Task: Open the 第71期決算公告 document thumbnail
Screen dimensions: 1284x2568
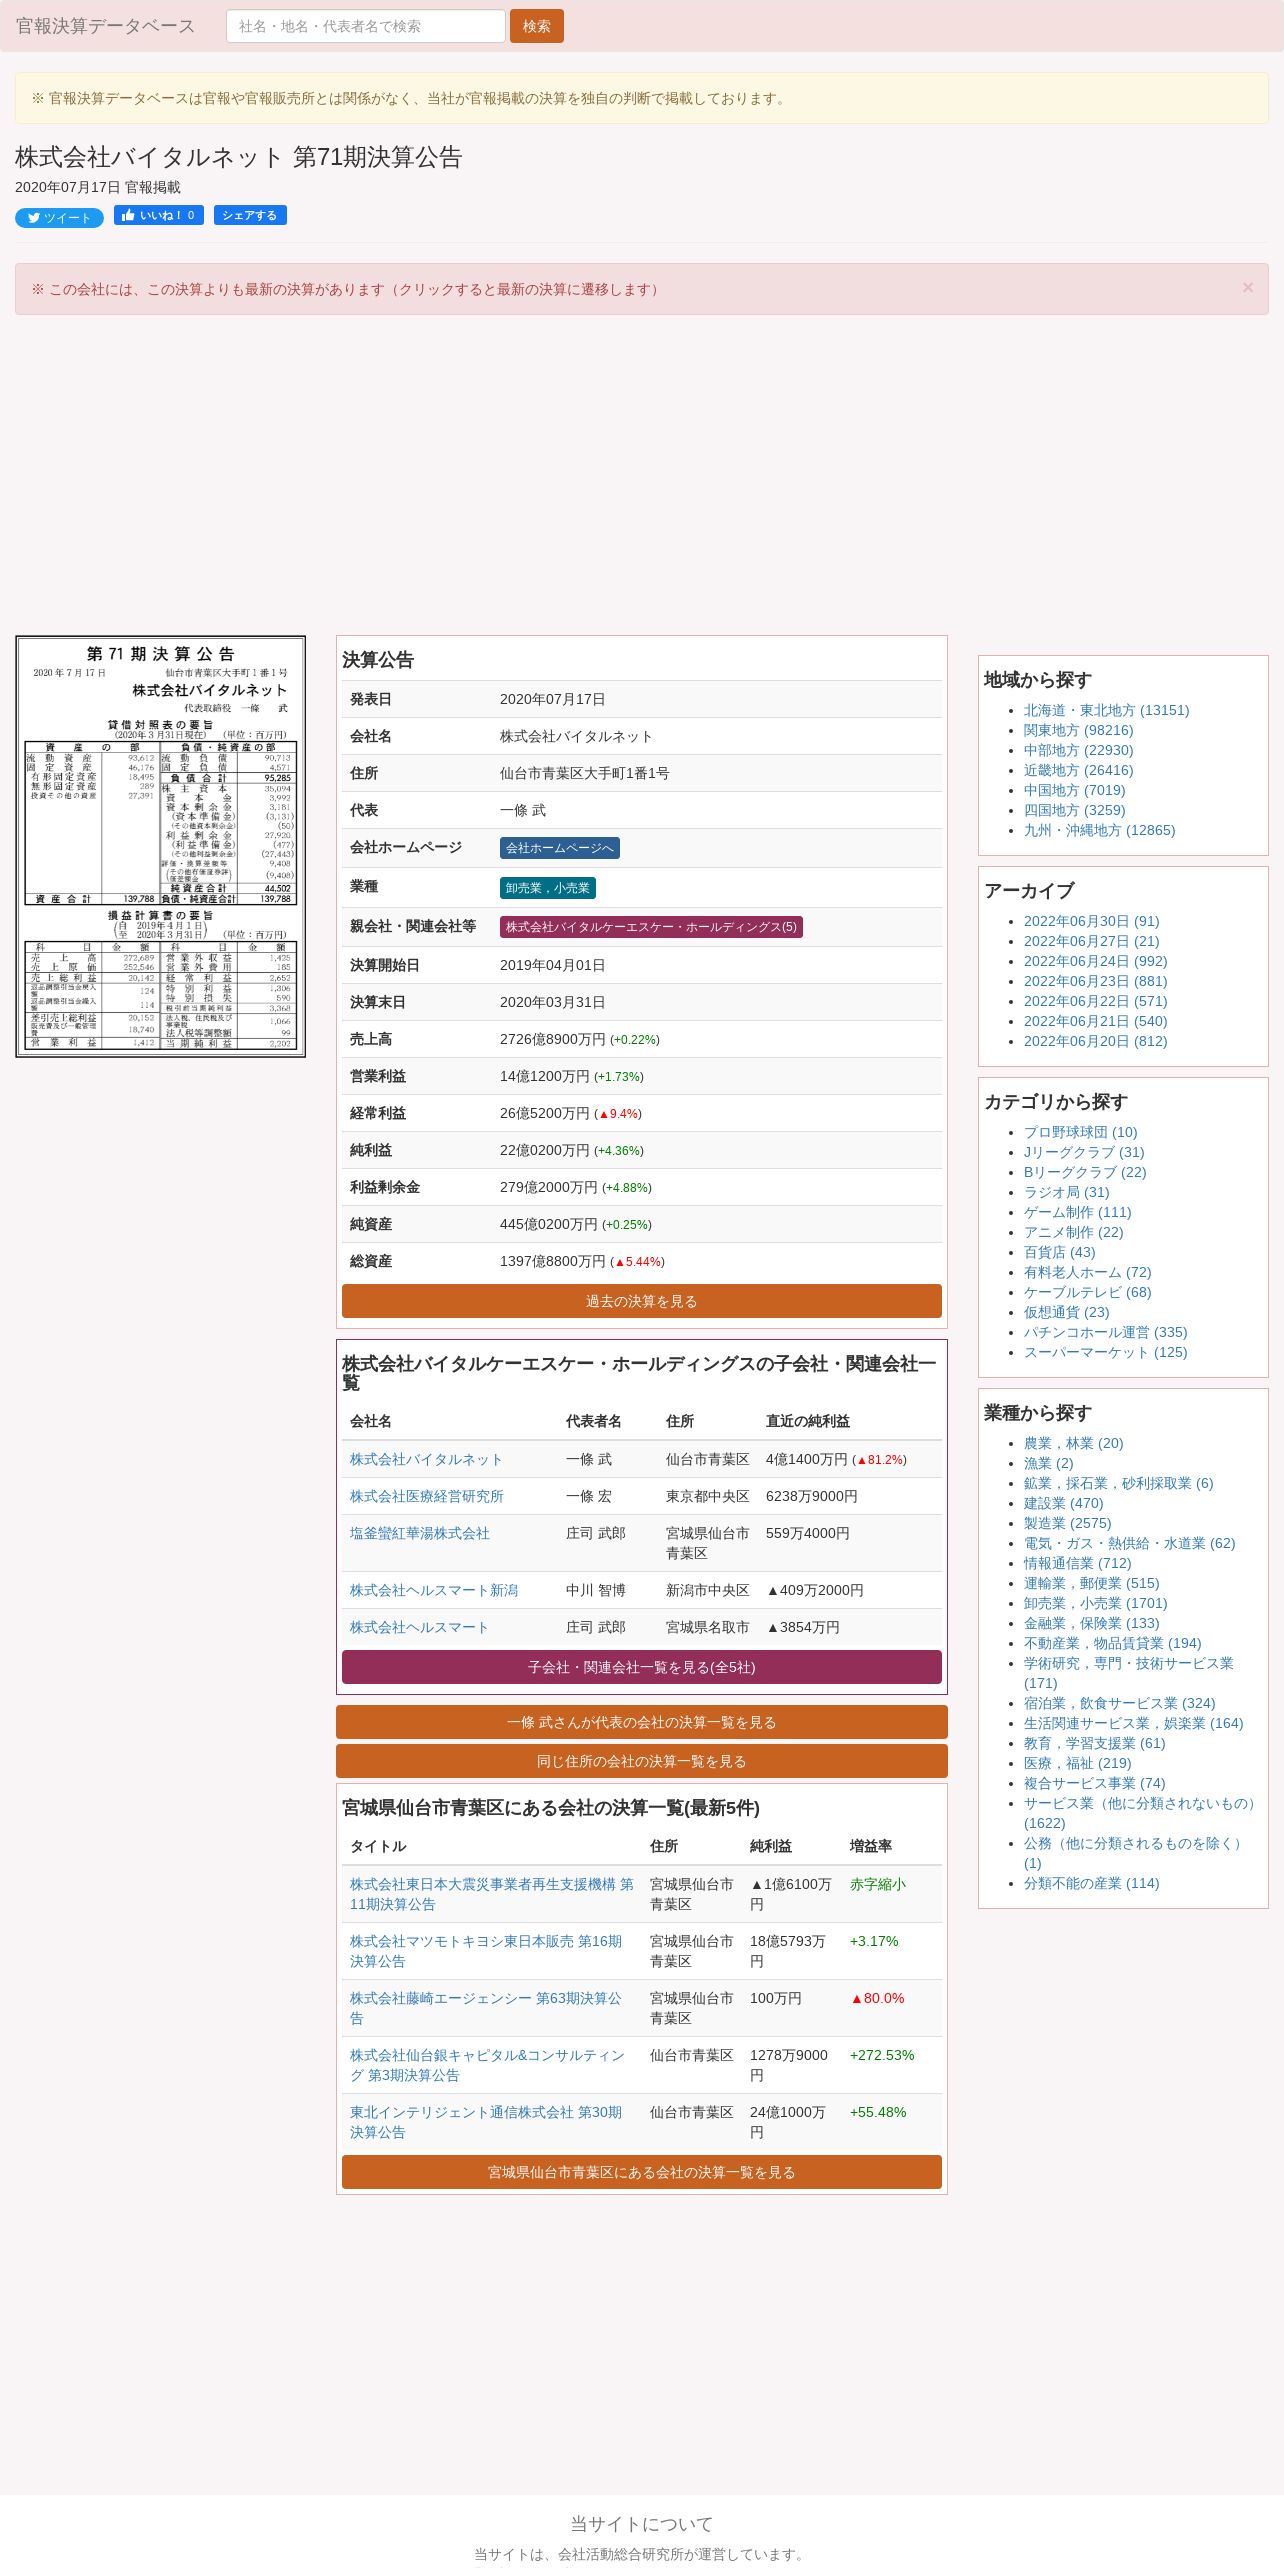Action: point(160,846)
